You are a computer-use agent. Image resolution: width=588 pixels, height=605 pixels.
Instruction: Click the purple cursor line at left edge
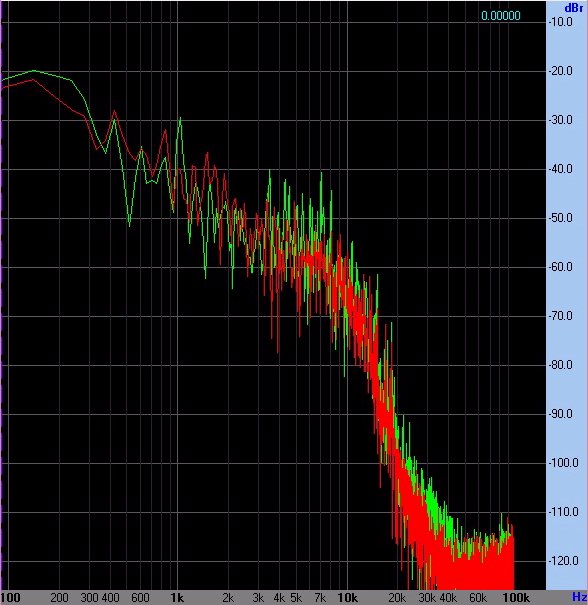[1, 301]
